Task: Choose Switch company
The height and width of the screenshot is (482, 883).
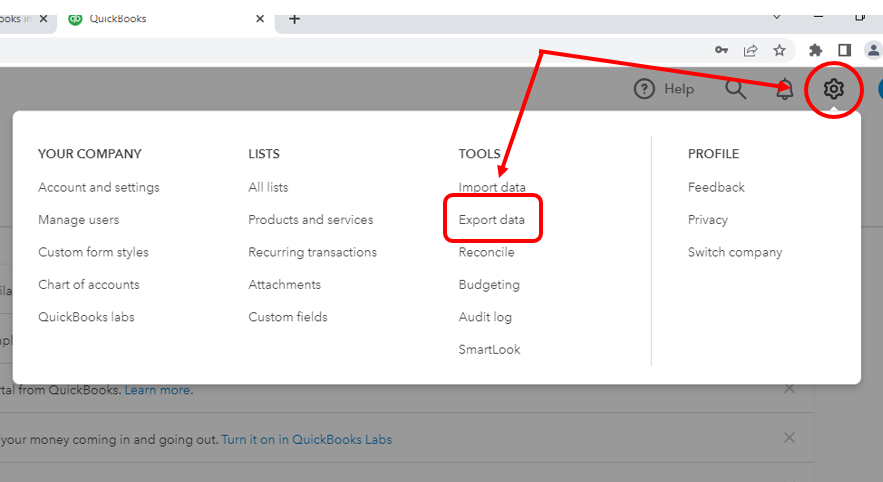Action: 735,252
